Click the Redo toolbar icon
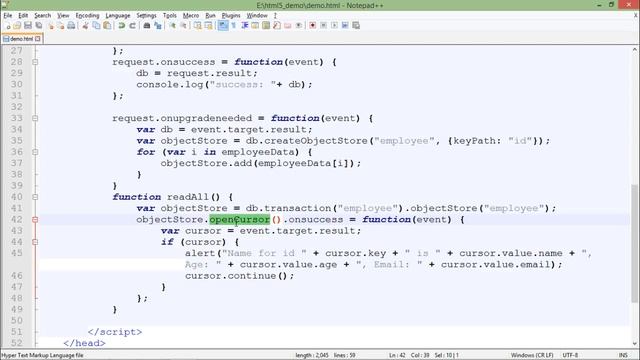640x360 pixels. click(132, 25)
